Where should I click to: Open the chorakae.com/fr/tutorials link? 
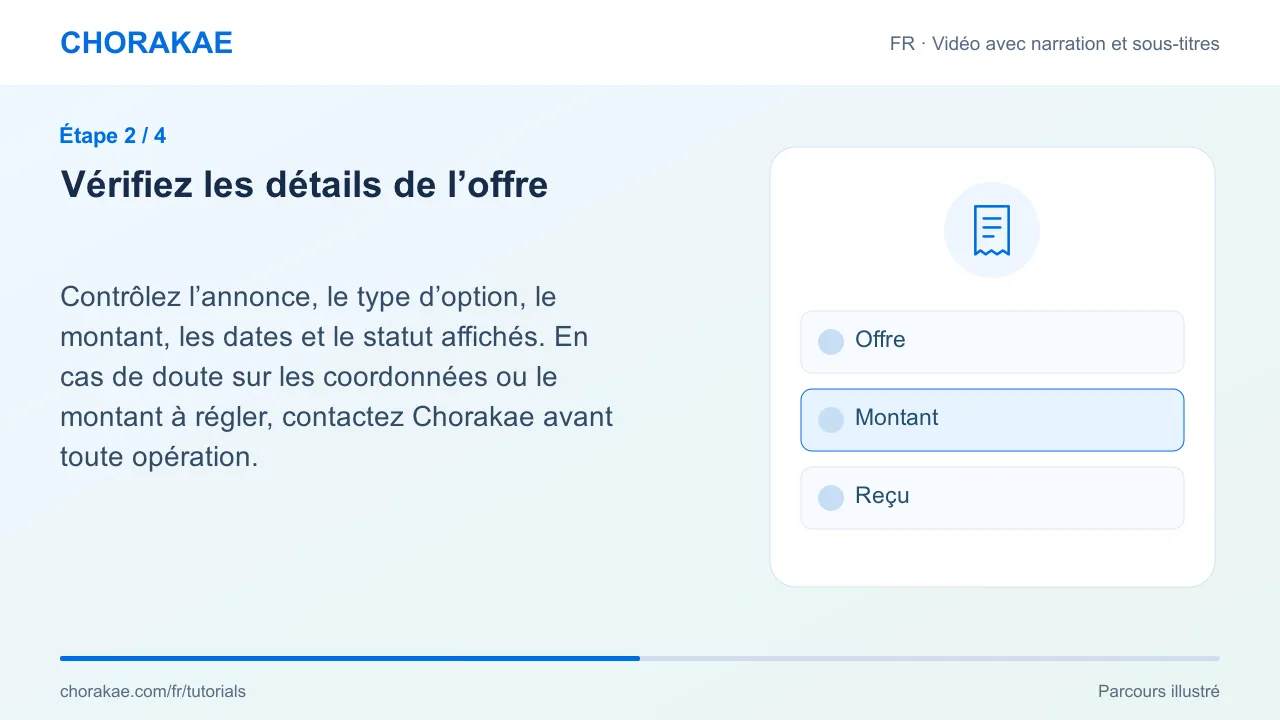(153, 691)
